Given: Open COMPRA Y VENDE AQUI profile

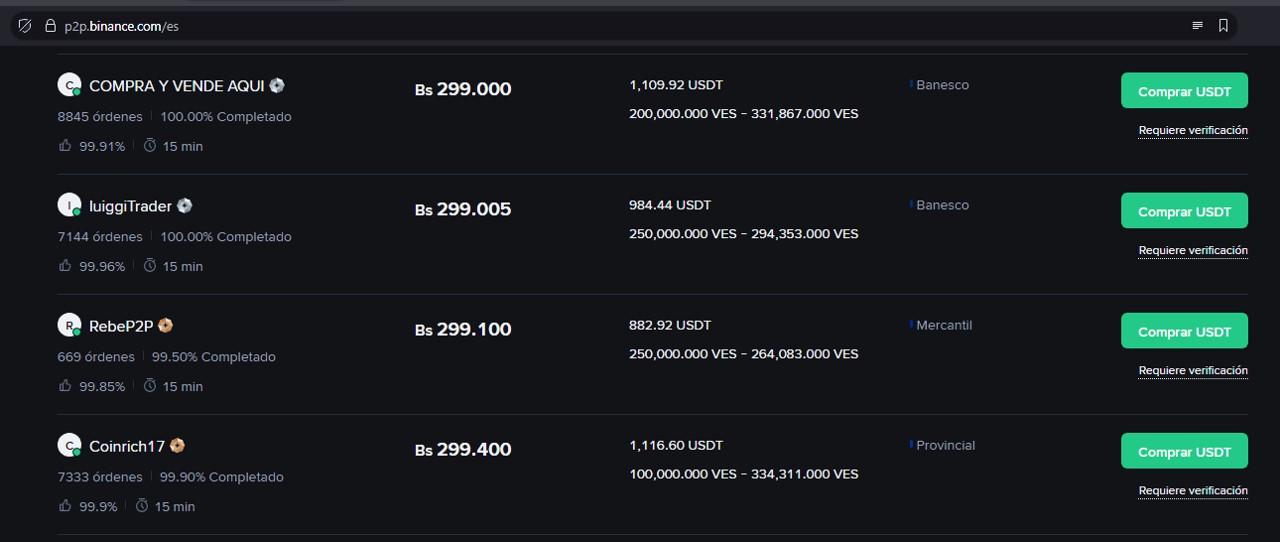Looking at the screenshot, I should [177, 86].
